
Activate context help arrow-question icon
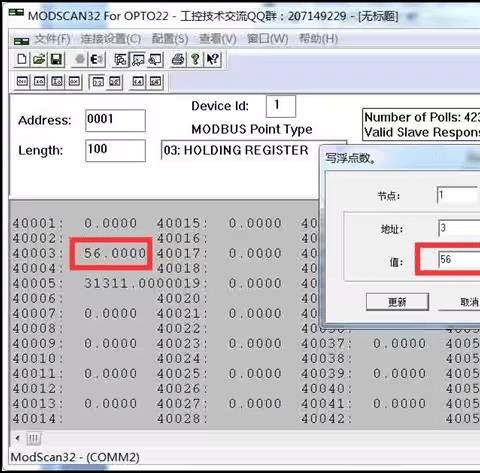(213, 60)
